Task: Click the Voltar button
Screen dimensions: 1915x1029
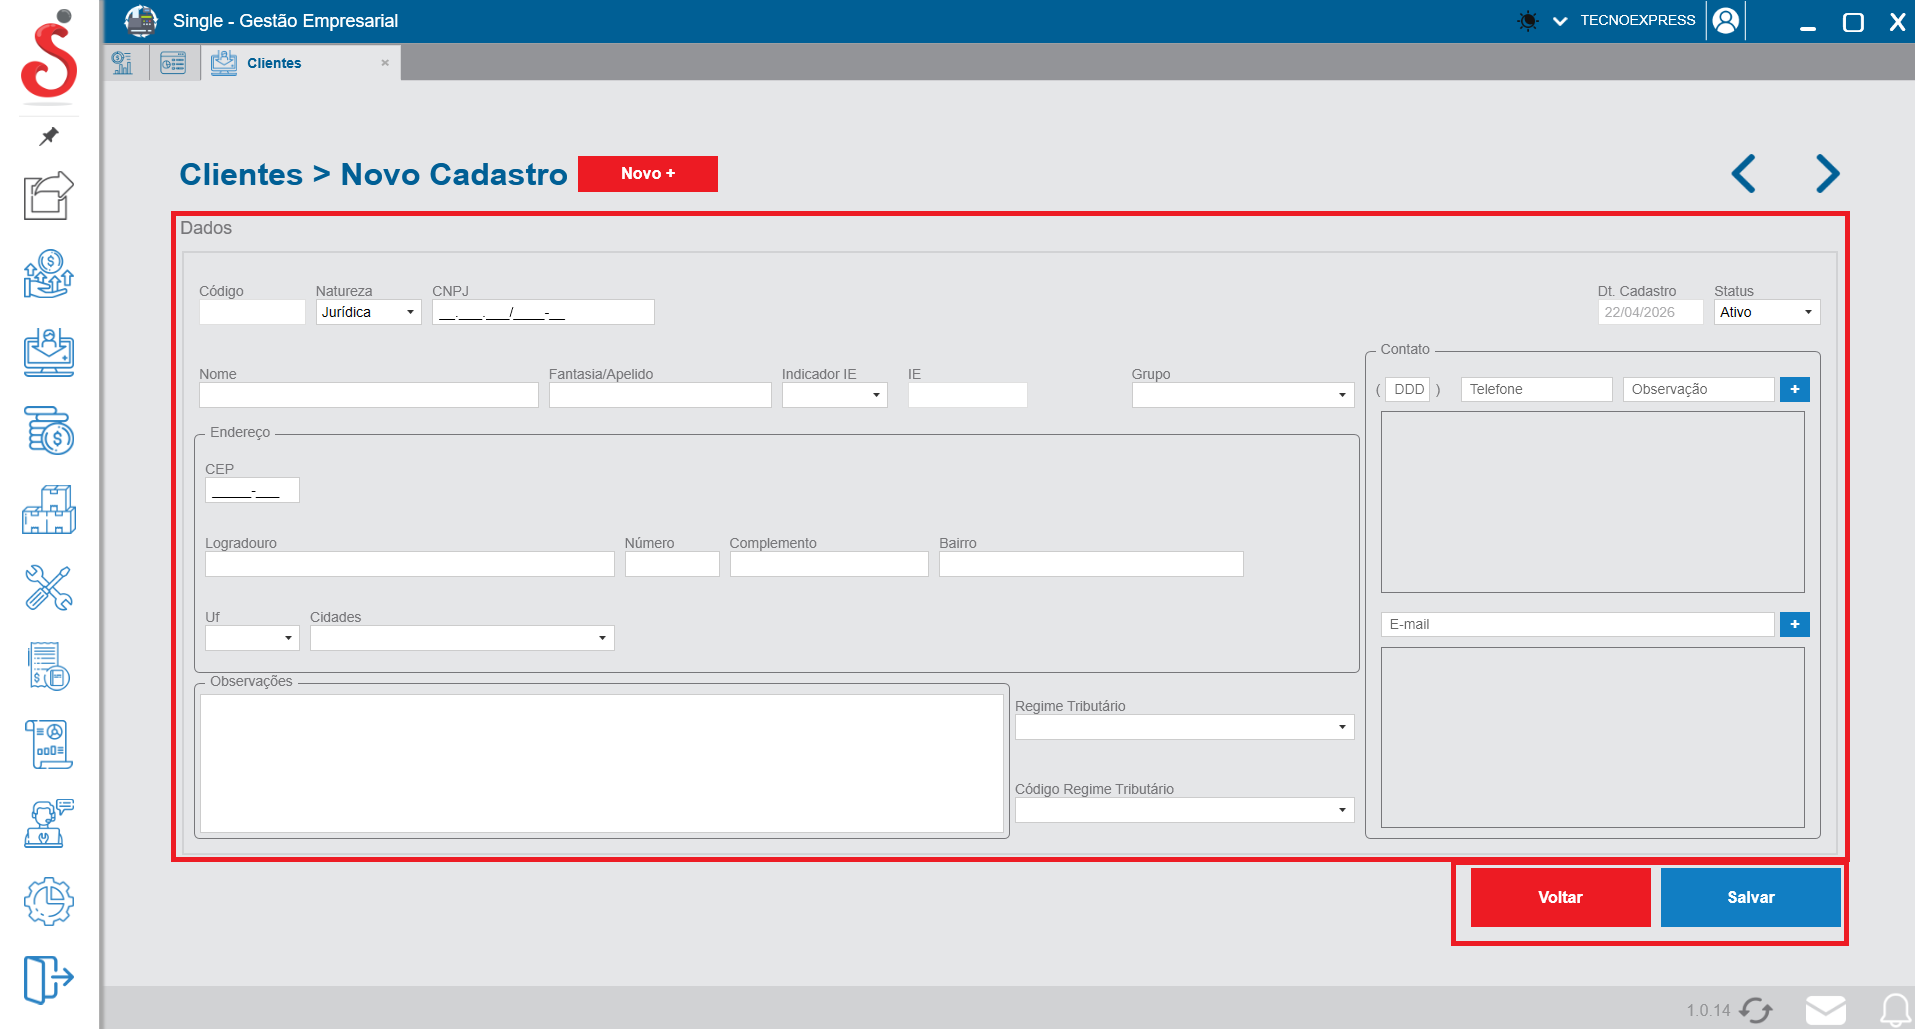Action: 1560,897
